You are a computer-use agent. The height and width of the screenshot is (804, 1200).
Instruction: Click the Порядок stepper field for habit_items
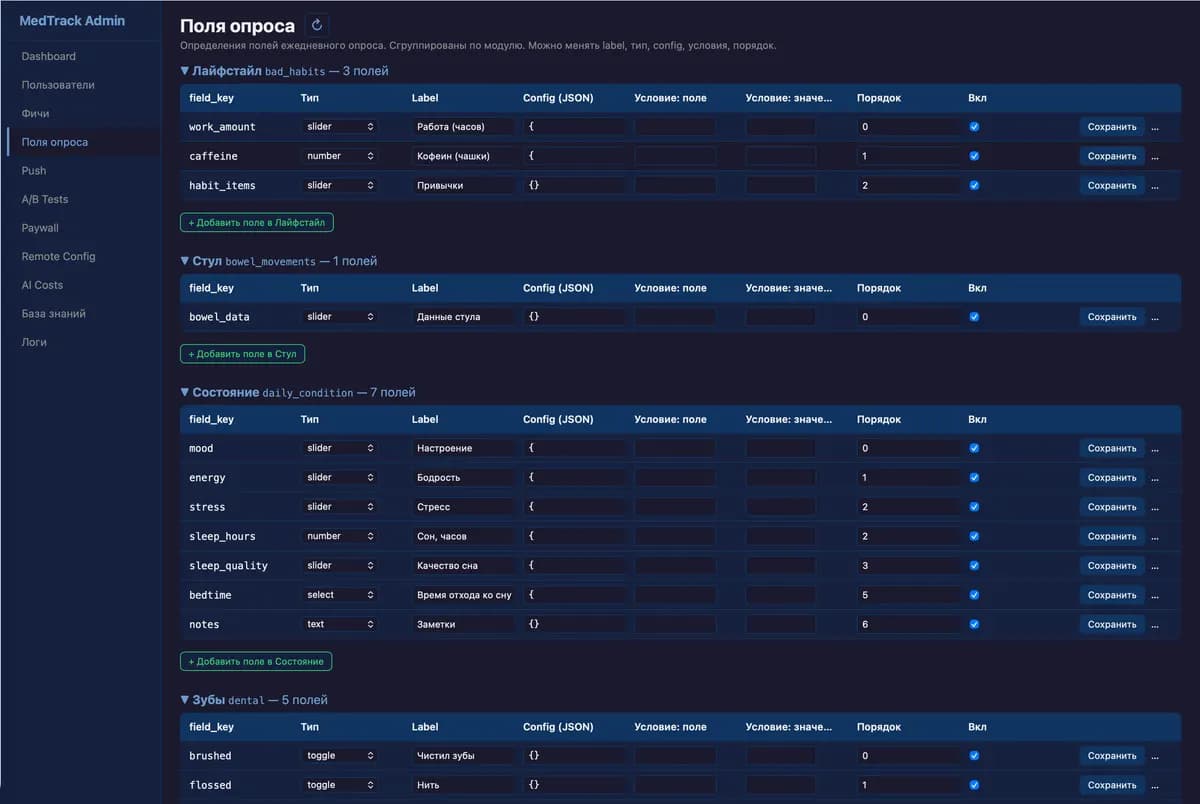[908, 185]
